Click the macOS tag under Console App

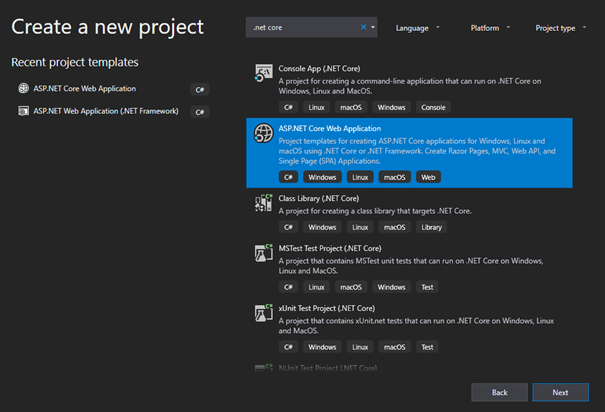[351, 107]
